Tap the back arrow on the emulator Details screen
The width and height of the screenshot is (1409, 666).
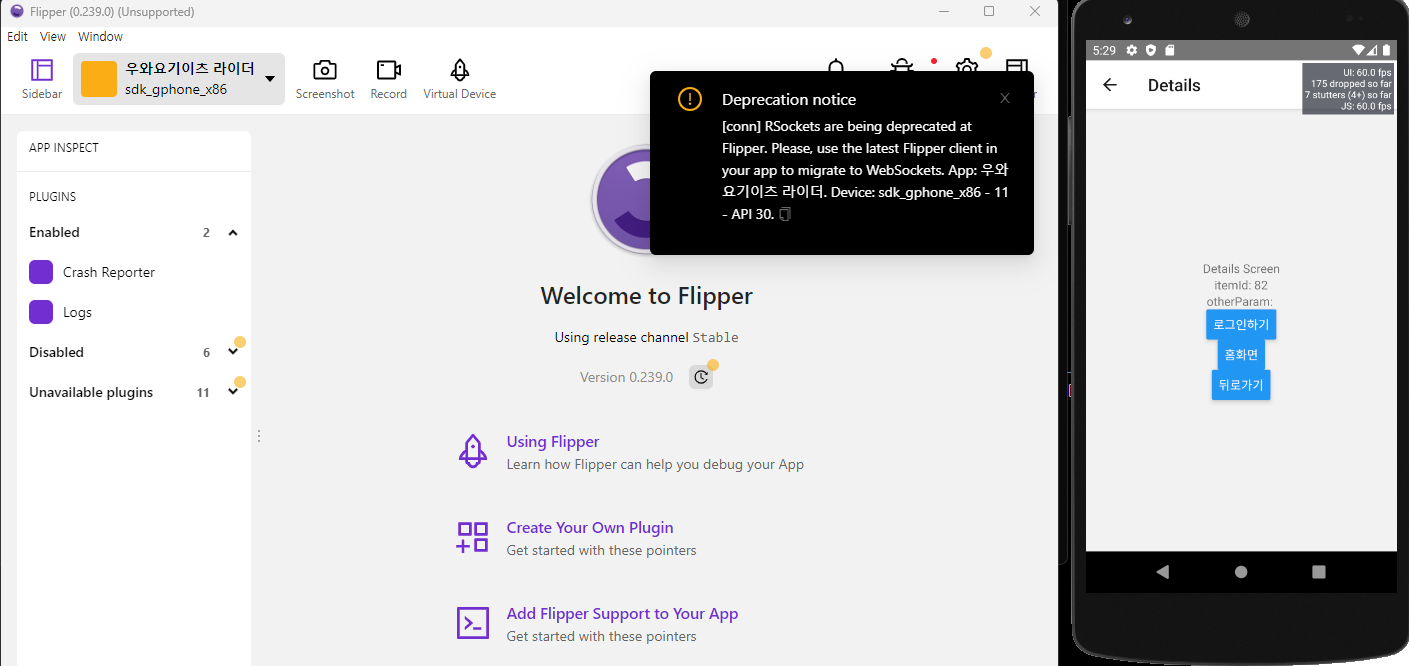pos(1110,85)
